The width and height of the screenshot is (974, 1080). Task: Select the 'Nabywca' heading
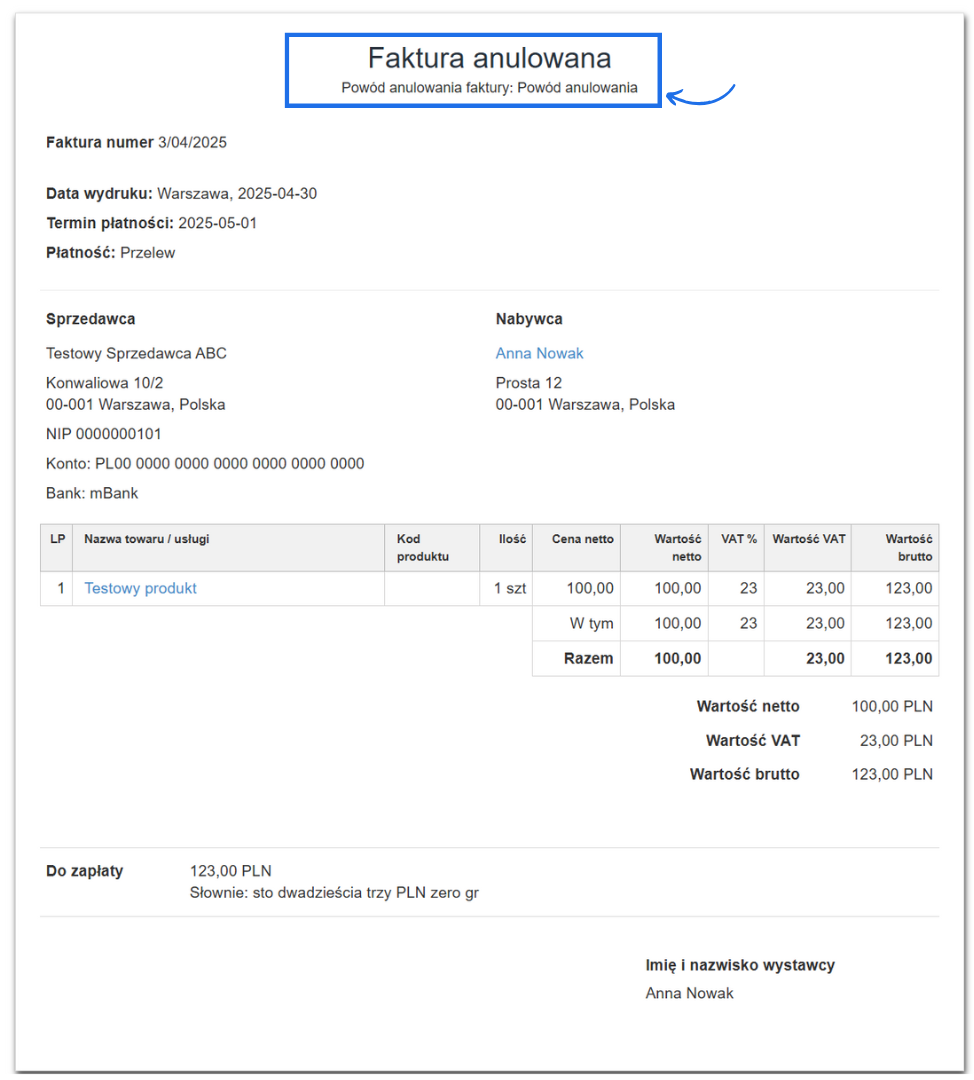(529, 319)
